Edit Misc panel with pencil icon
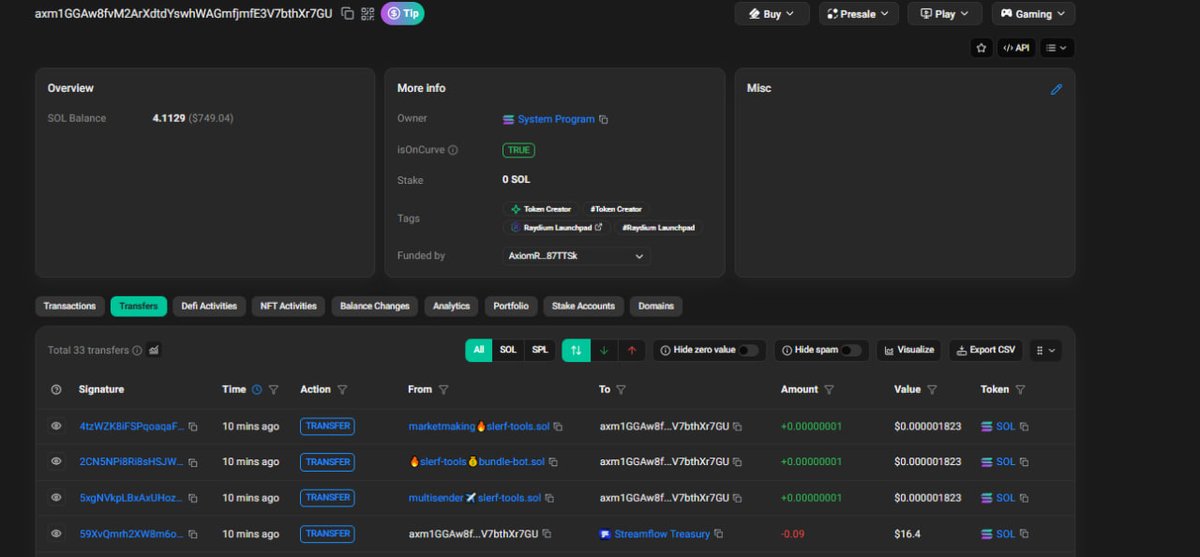 click(x=1056, y=89)
